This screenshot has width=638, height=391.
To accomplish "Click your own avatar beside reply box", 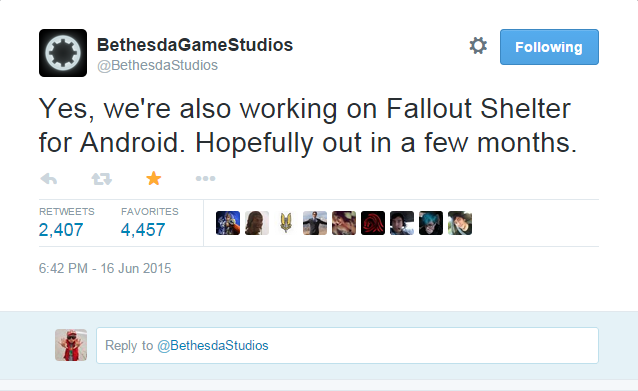I will [71, 345].
